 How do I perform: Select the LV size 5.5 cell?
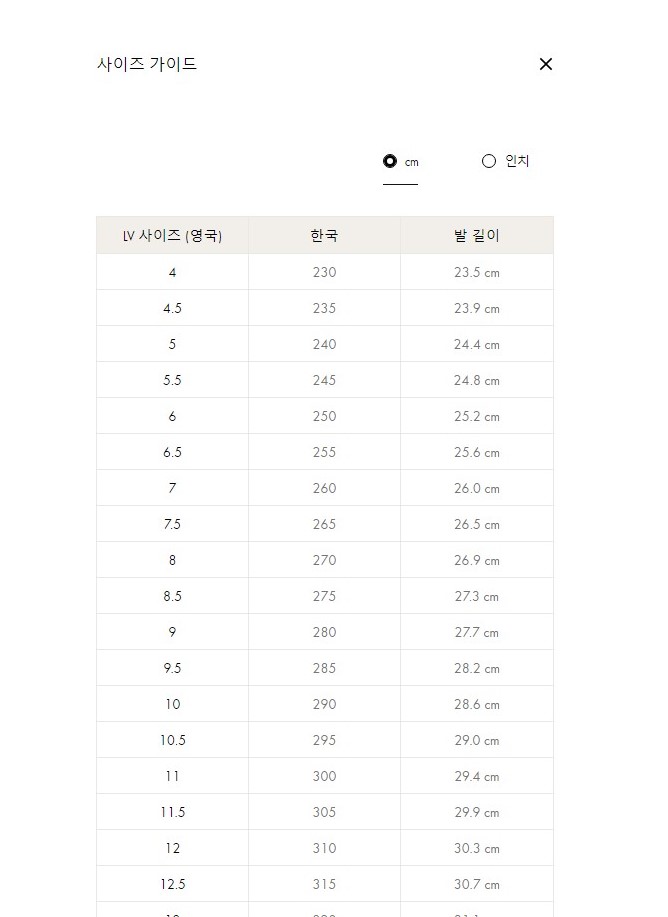coord(172,380)
